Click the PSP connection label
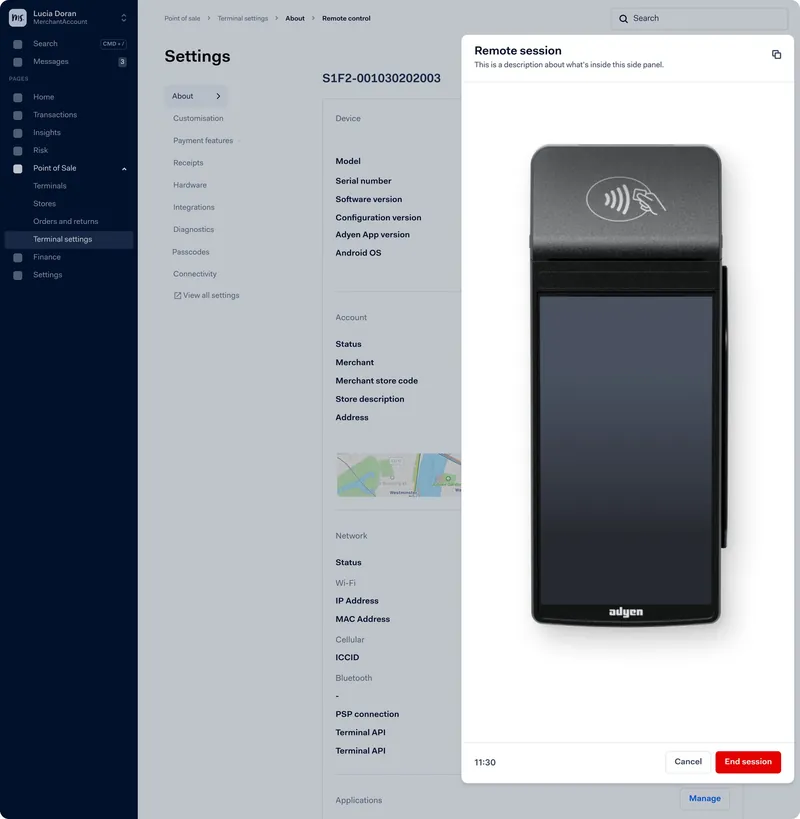Screen dimensions: 800x819 367,714
